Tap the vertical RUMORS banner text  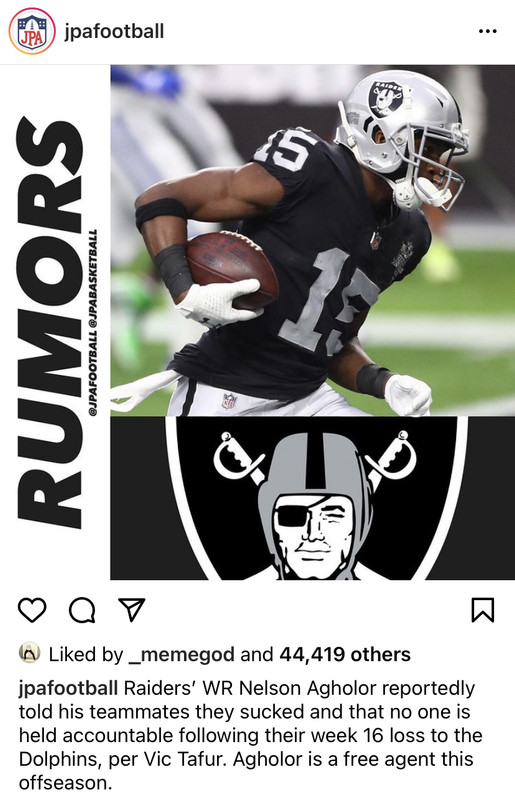[x=50, y=324]
